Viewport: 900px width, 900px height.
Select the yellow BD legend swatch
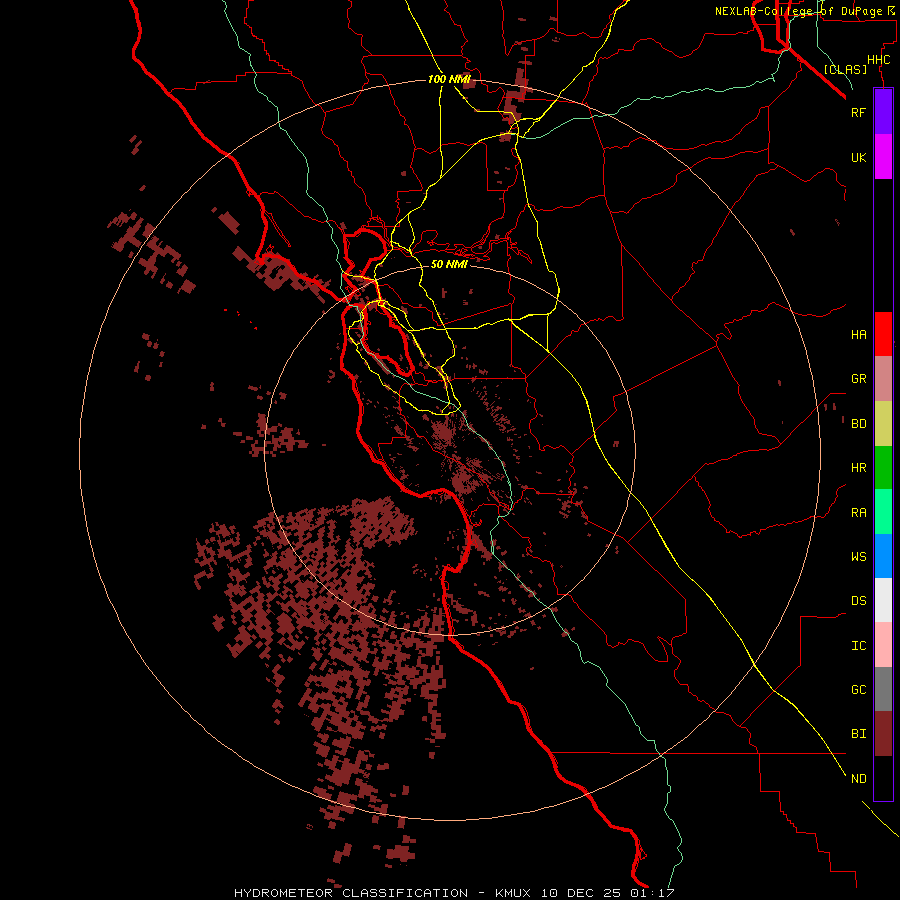(883, 424)
